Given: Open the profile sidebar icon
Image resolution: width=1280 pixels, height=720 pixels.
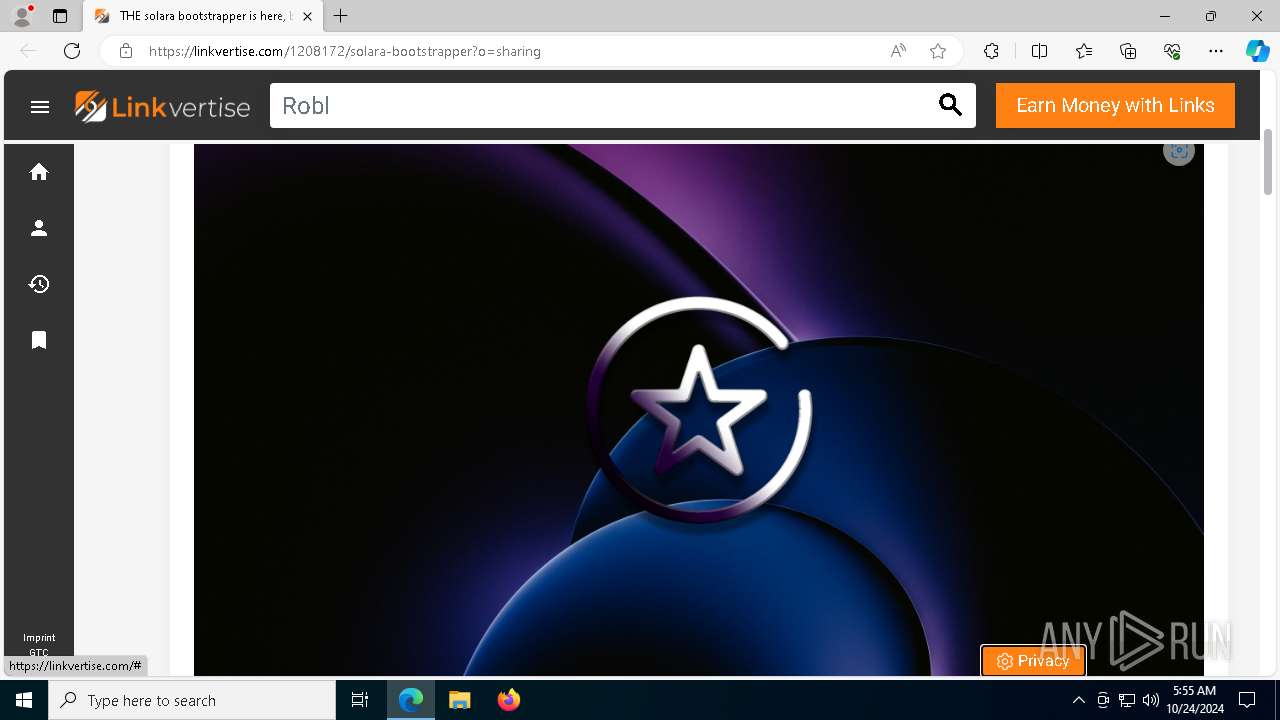Looking at the screenshot, I should click(39, 228).
